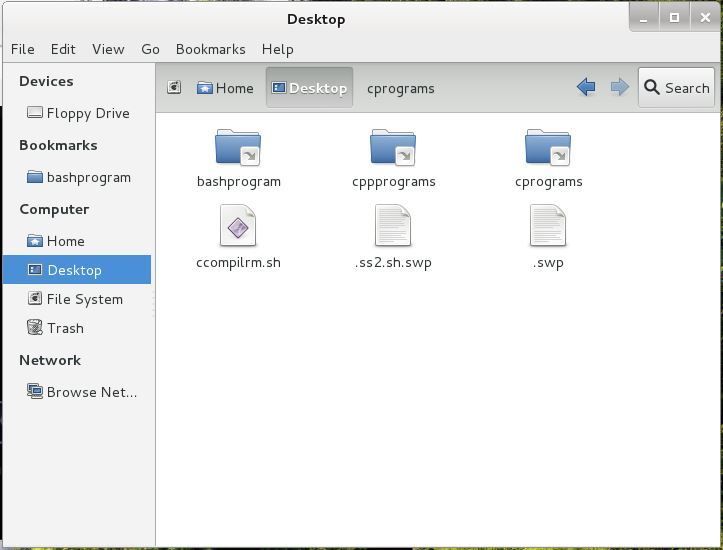Click the Browse Network computers icon
The height and width of the screenshot is (550, 723).
[x=35, y=391]
